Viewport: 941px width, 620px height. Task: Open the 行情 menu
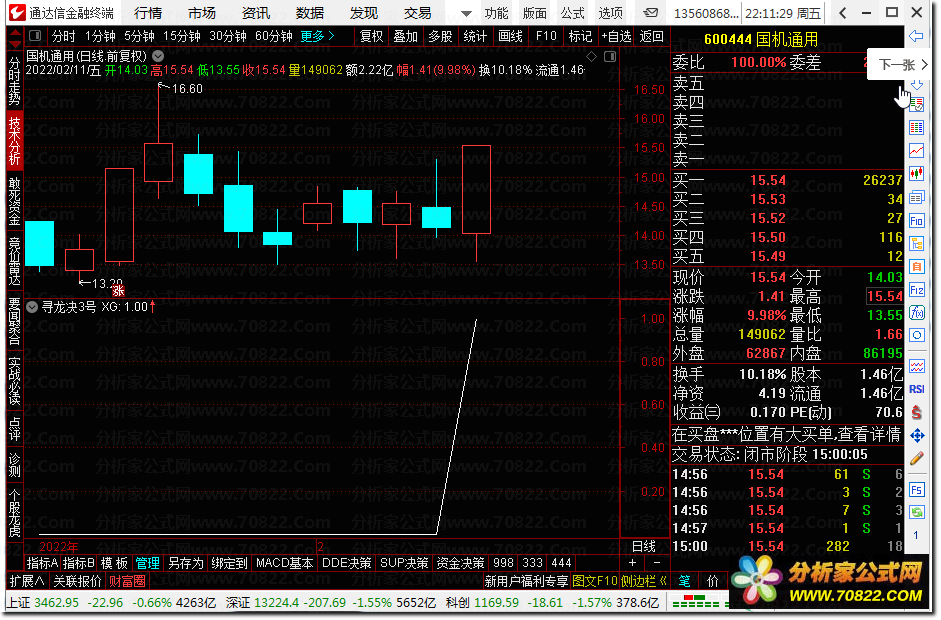148,13
